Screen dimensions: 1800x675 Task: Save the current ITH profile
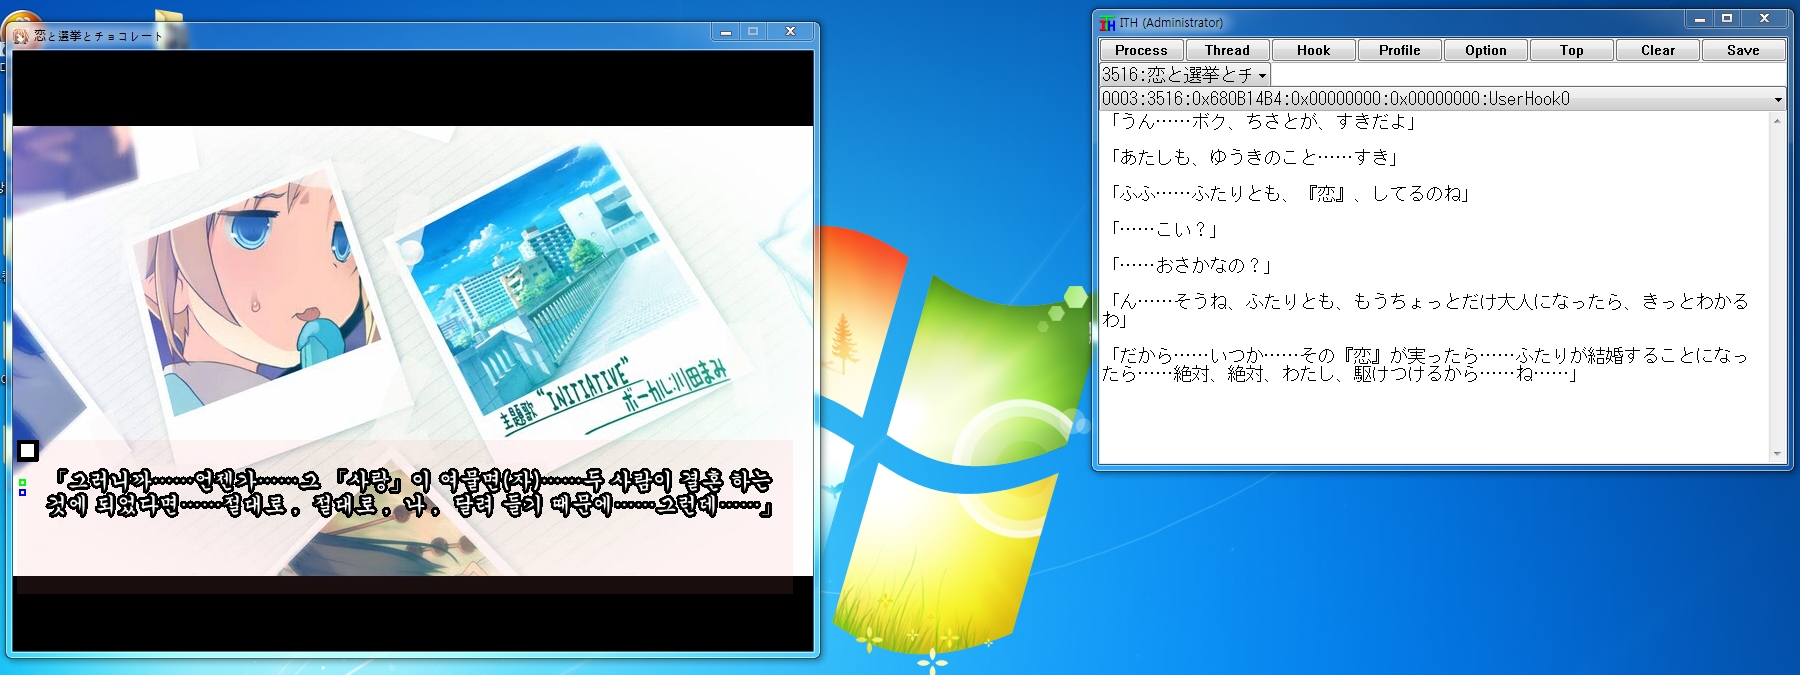pyautogui.click(x=1742, y=50)
